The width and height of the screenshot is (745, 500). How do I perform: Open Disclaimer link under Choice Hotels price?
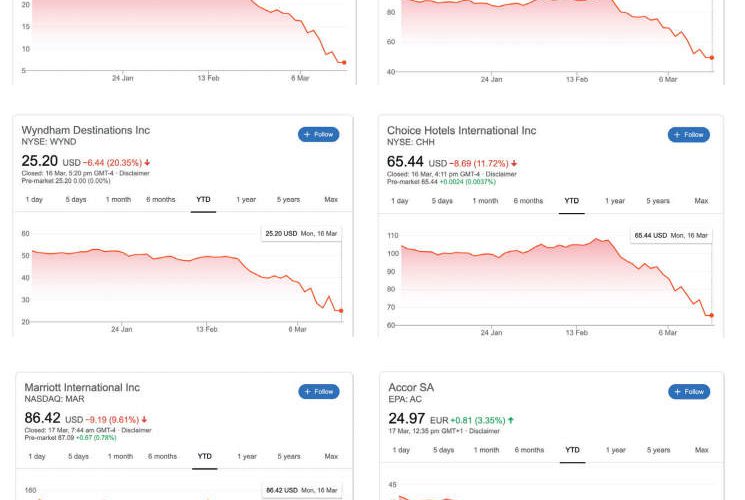pos(501,174)
